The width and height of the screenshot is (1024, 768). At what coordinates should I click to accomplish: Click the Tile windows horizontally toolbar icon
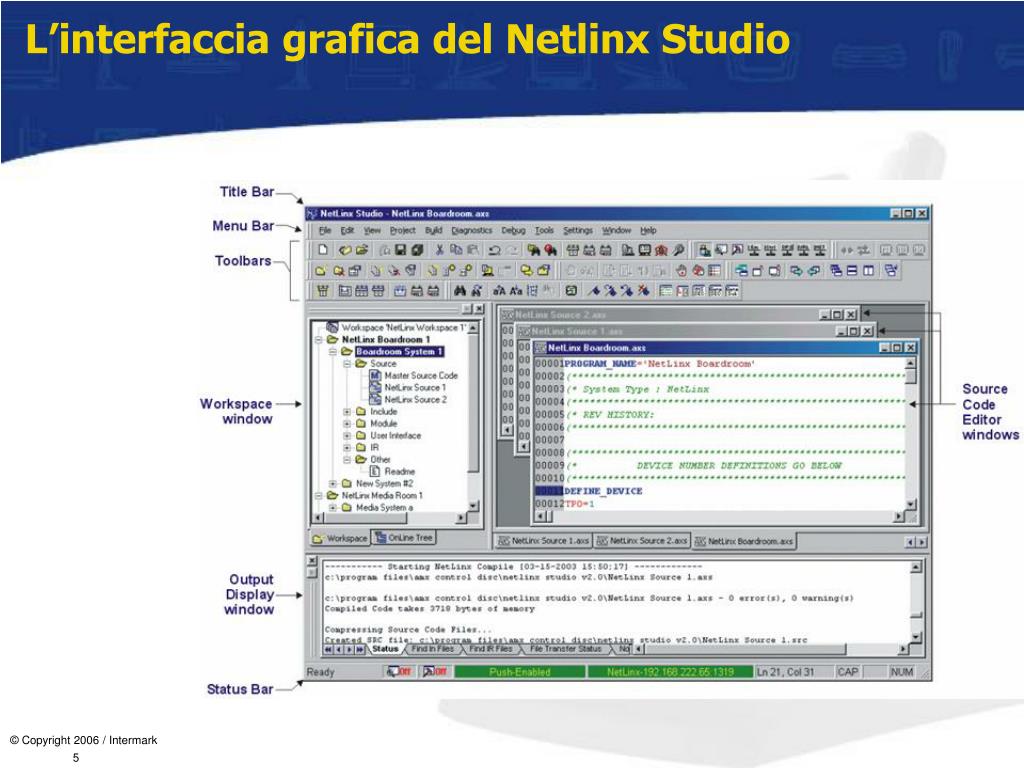coord(852,270)
